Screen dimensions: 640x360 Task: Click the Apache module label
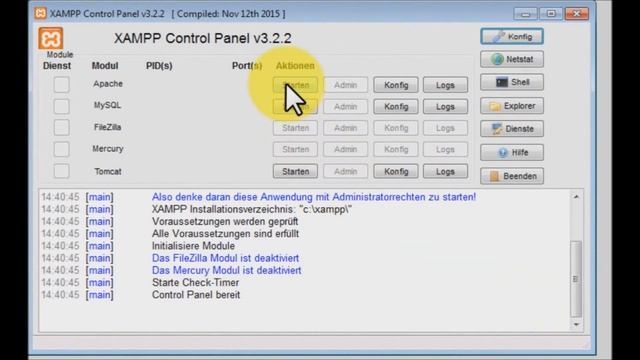108,84
